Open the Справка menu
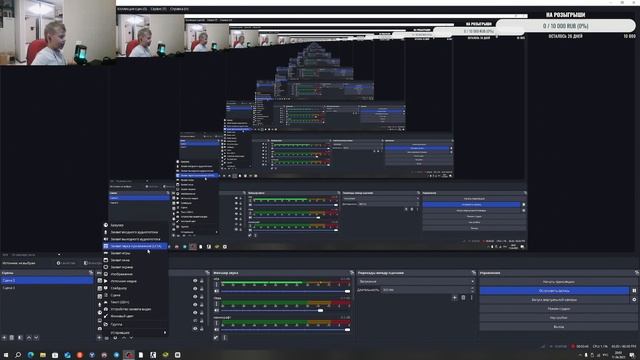Image resolution: width=640 pixels, height=360 pixels. (x=179, y=9)
